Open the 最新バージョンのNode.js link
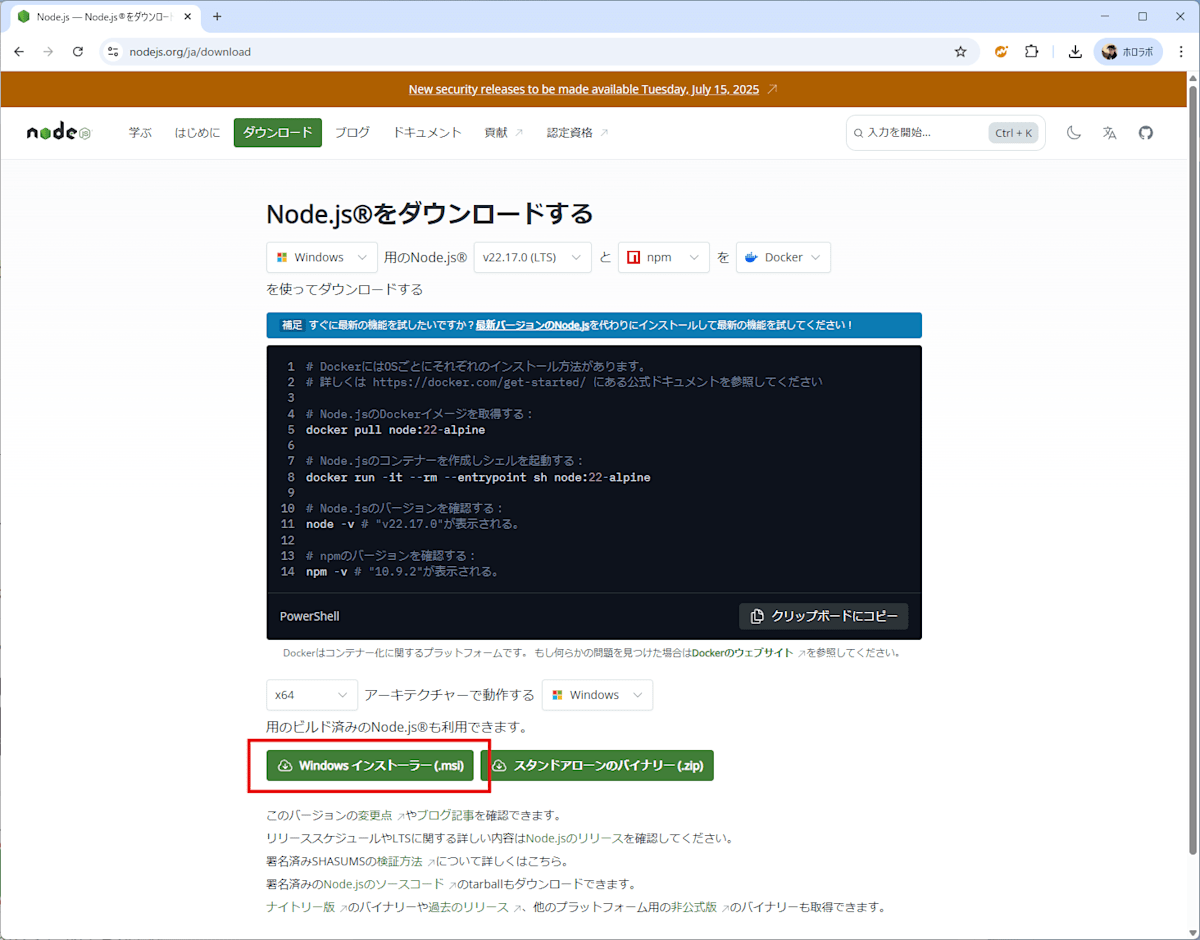1200x940 pixels. [x=532, y=325]
